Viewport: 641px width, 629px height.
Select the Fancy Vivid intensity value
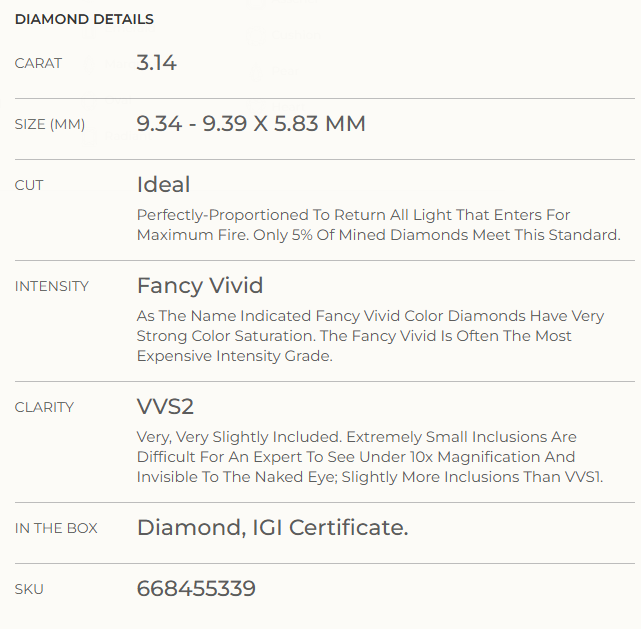[x=200, y=285]
